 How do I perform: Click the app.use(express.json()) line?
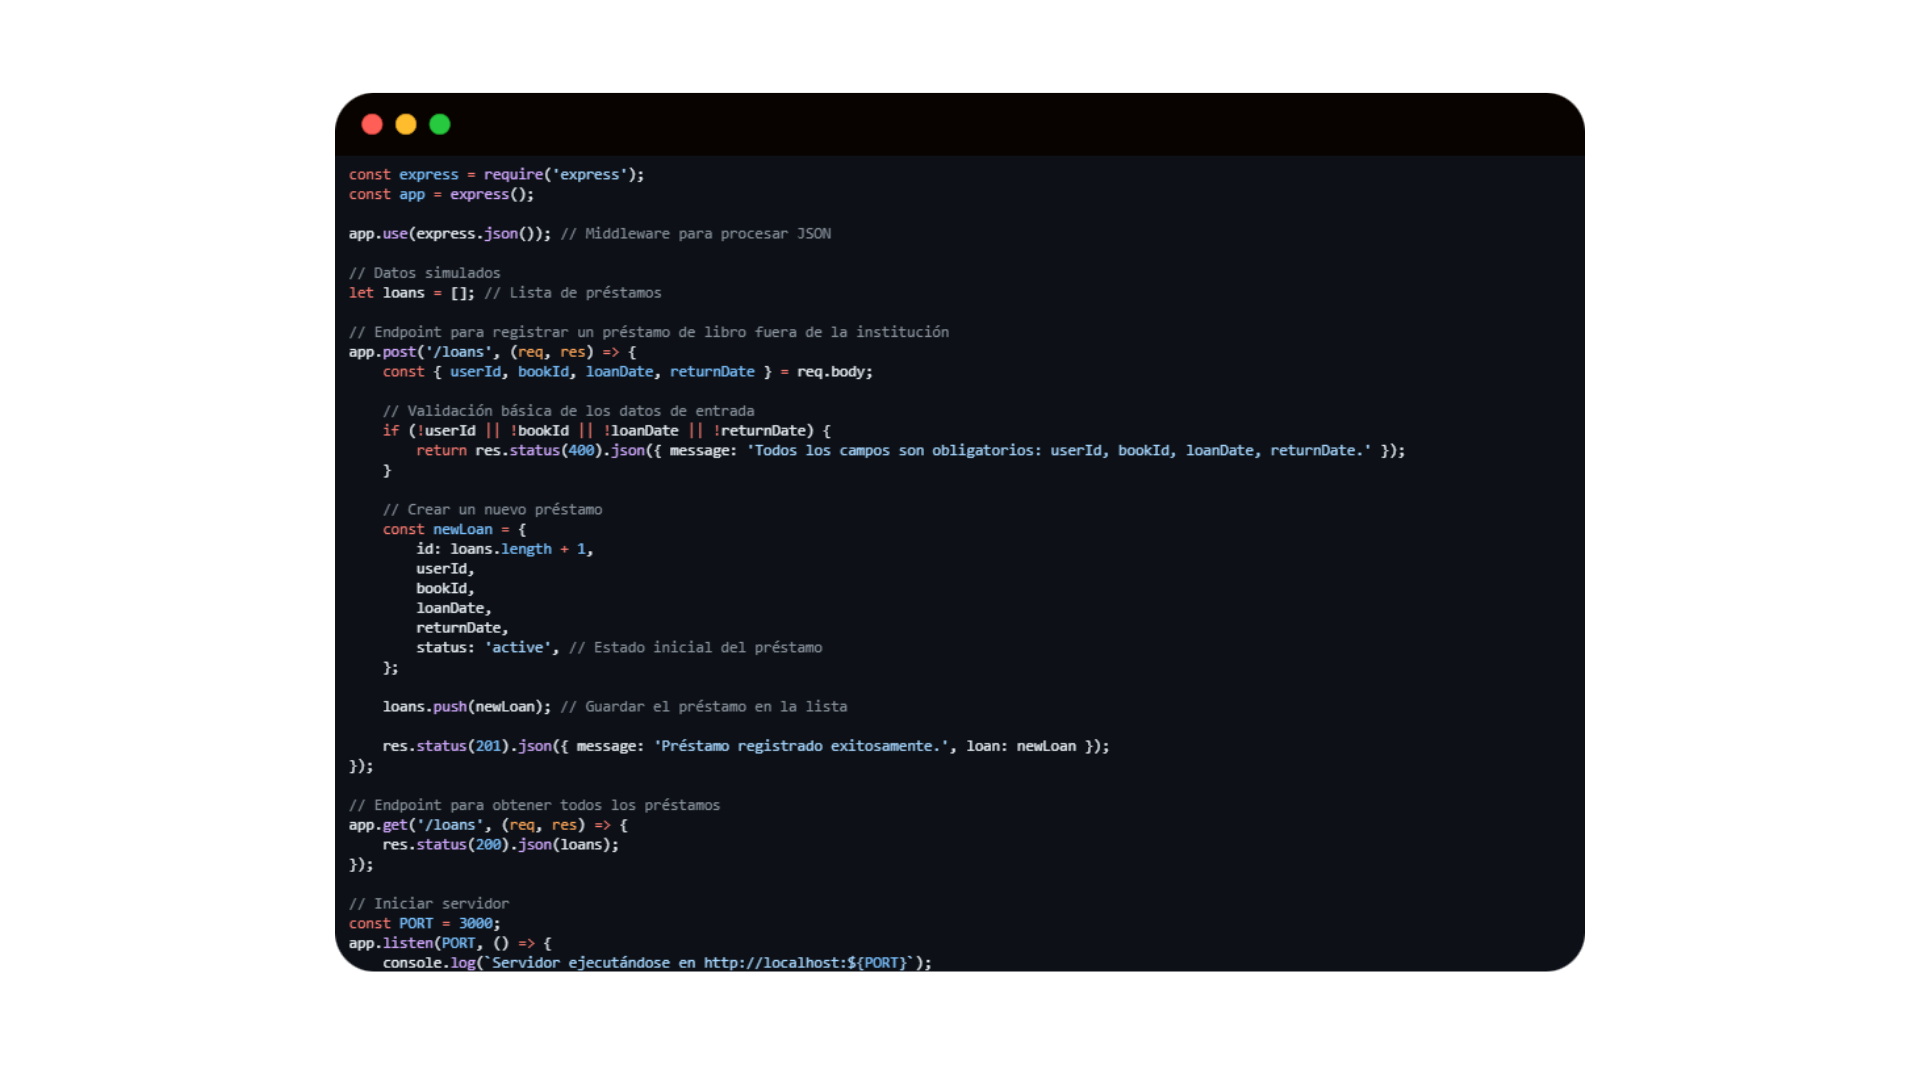click(449, 233)
